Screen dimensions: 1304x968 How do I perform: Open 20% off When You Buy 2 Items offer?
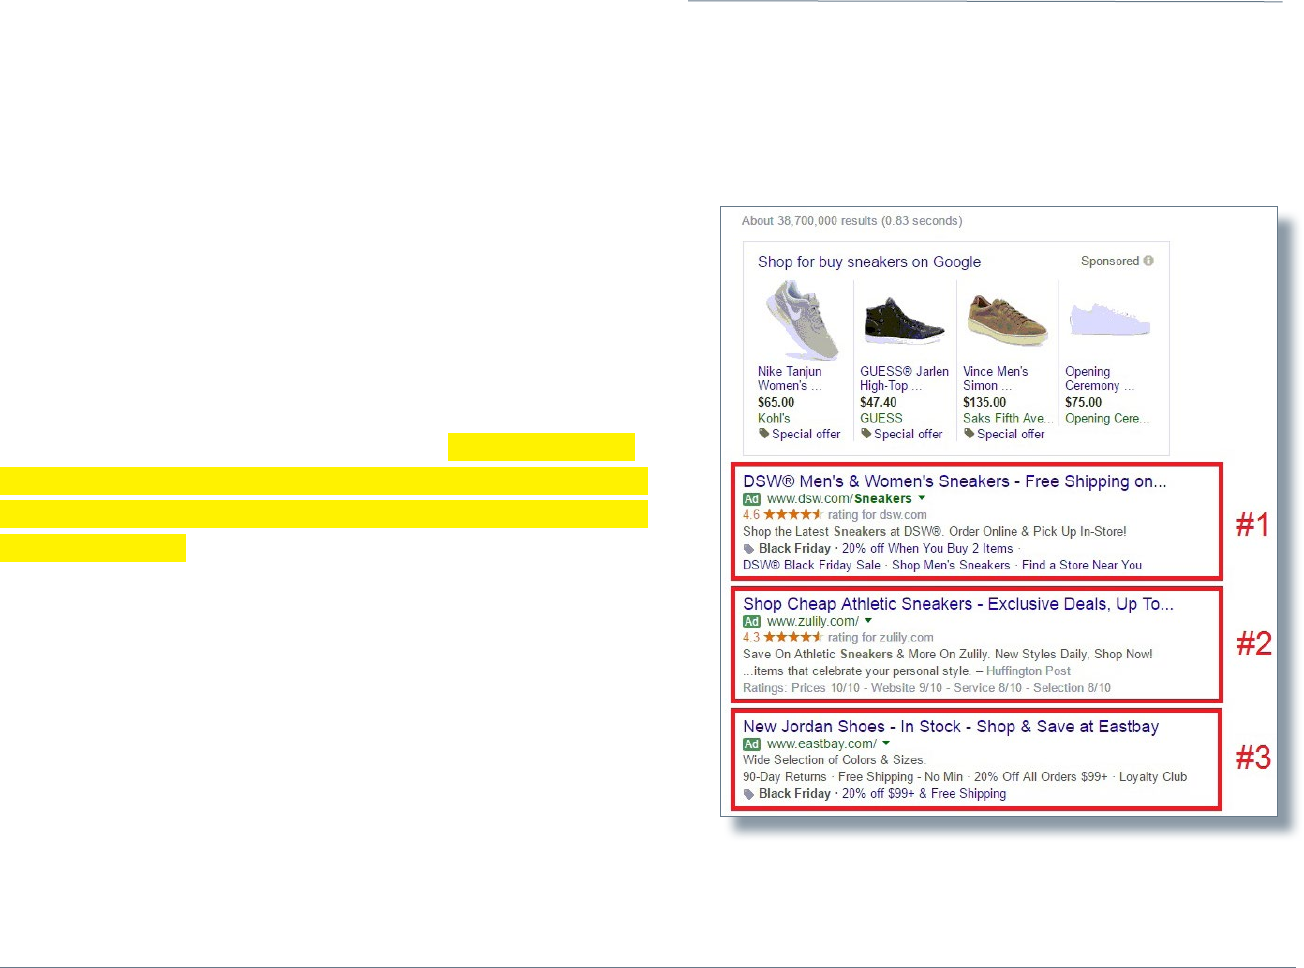(x=927, y=548)
